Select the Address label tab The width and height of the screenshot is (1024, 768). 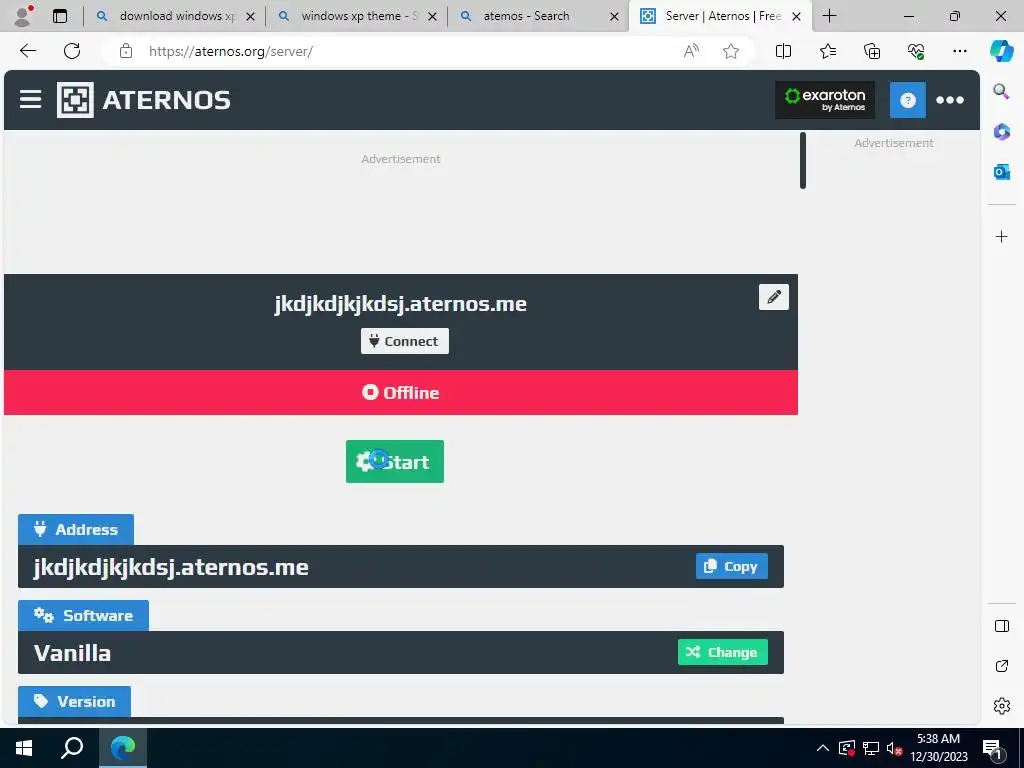76,530
